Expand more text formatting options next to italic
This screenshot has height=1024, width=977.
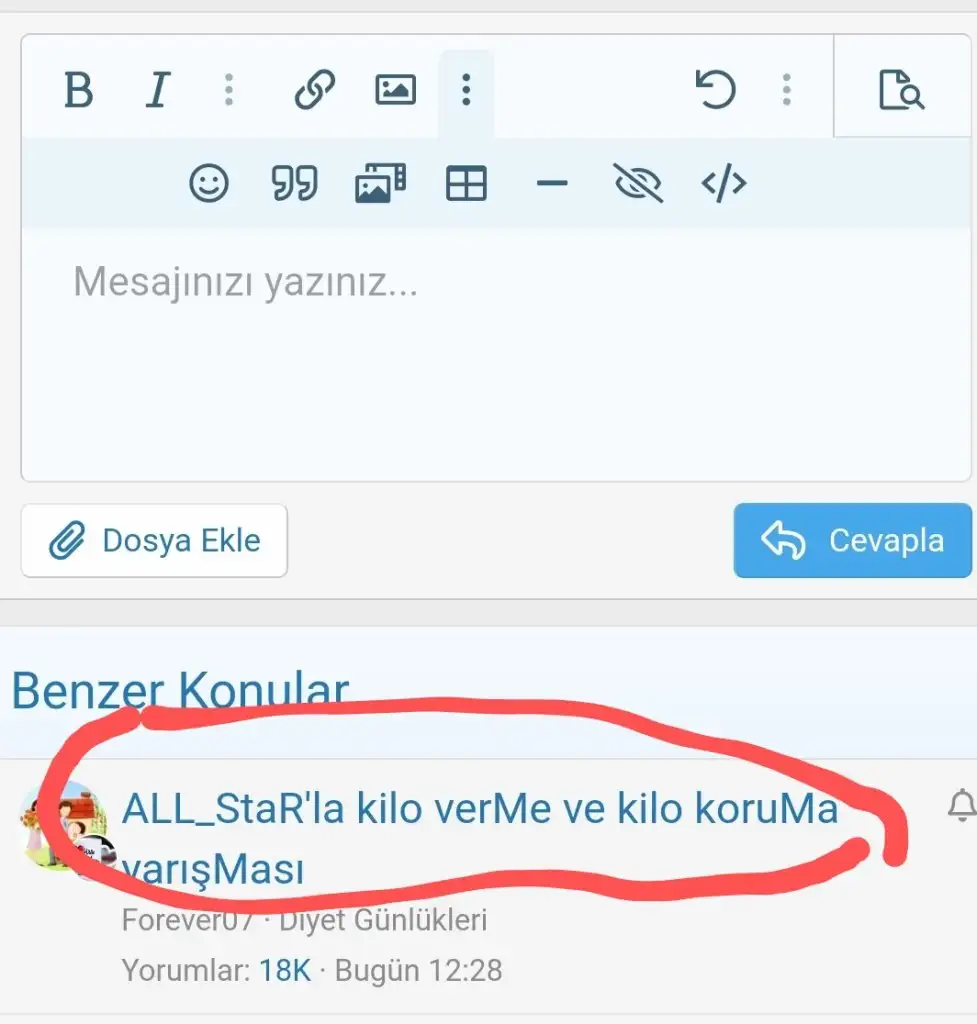(x=229, y=89)
